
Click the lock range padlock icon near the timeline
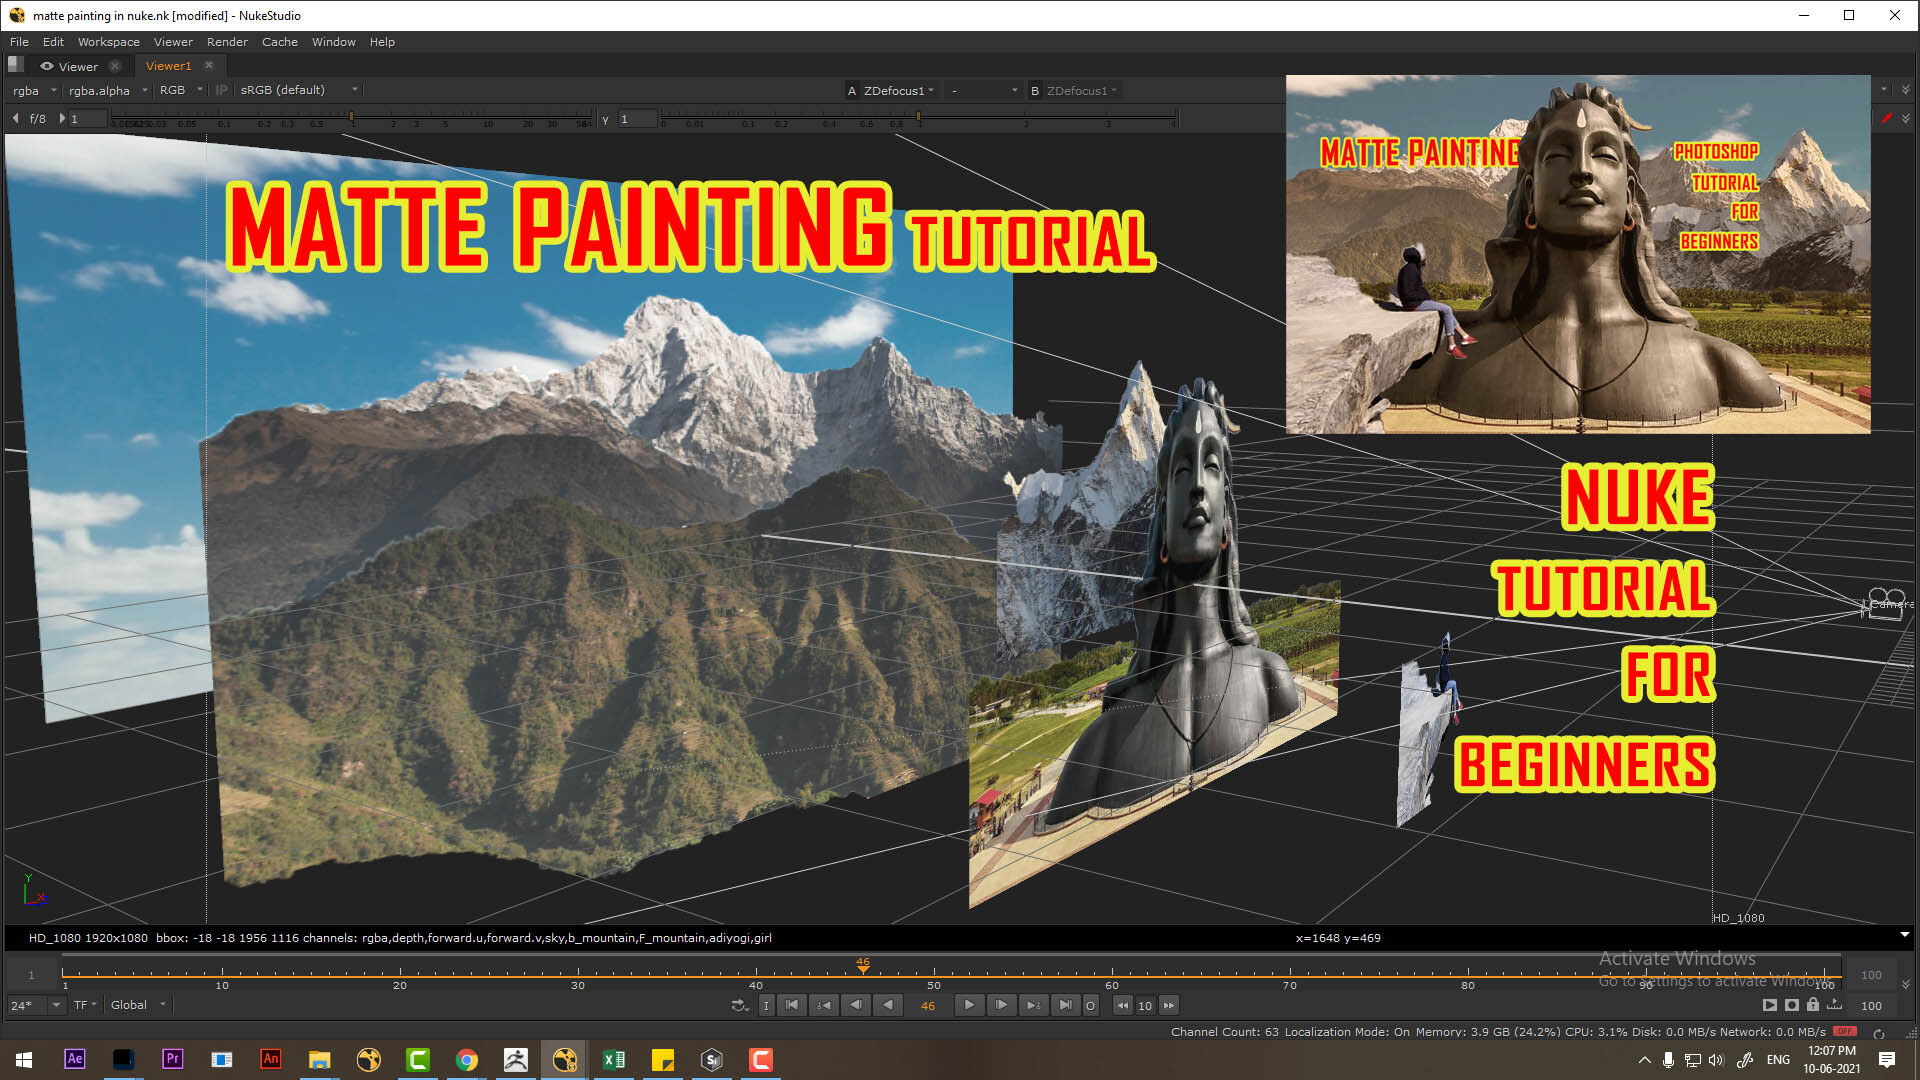[1813, 1005]
